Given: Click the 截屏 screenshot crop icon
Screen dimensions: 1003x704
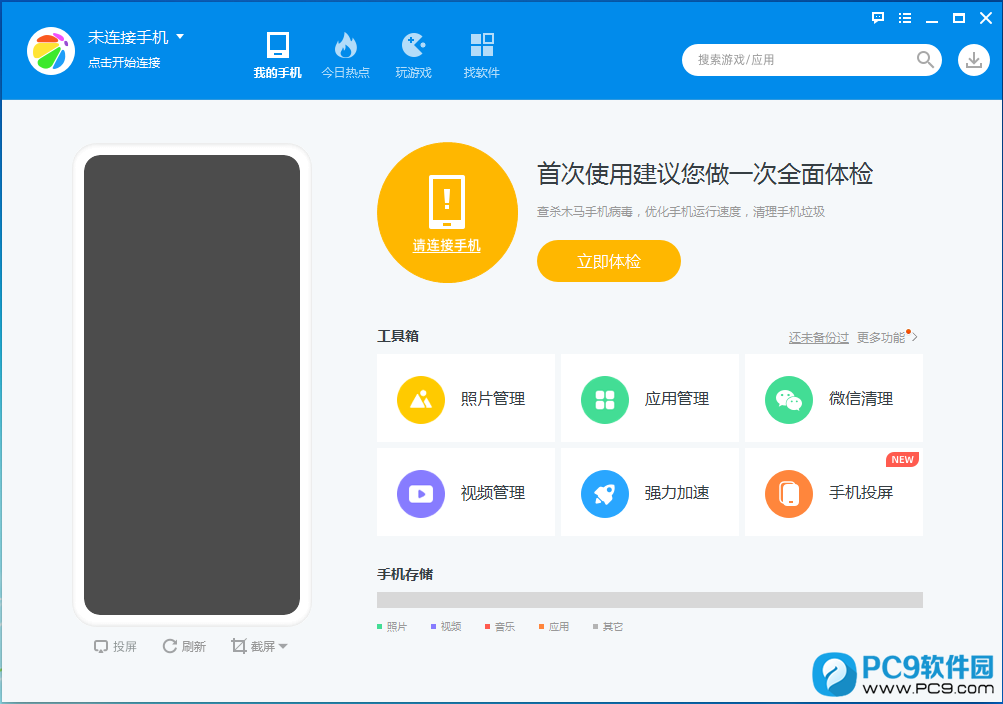Looking at the screenshot, I should [239, 646].
